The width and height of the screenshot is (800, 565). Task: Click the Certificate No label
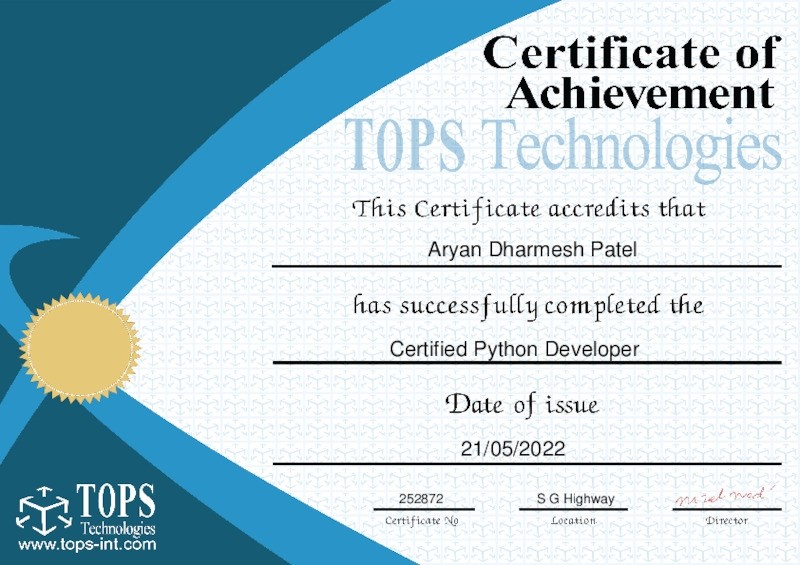point(422,520)
